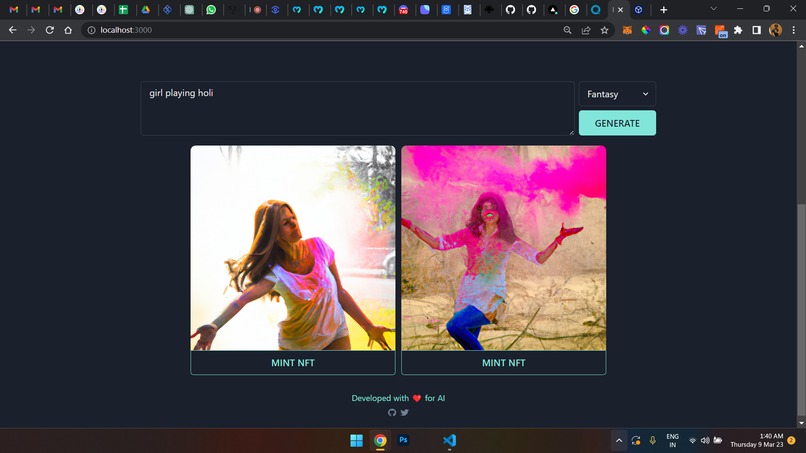Image resolution: width=806 pixels, height=453 pixels.
Task: Open the Extensions puzzle menu
Action: (x=738, y=30)
